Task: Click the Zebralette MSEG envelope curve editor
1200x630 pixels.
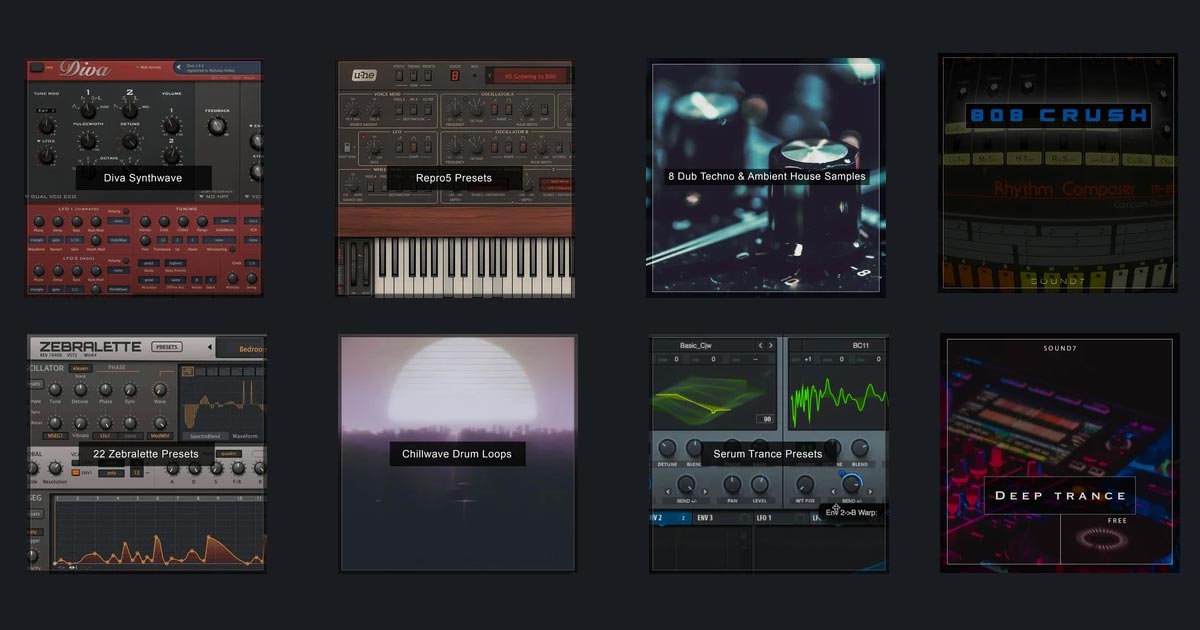Action: coord(155,533)
